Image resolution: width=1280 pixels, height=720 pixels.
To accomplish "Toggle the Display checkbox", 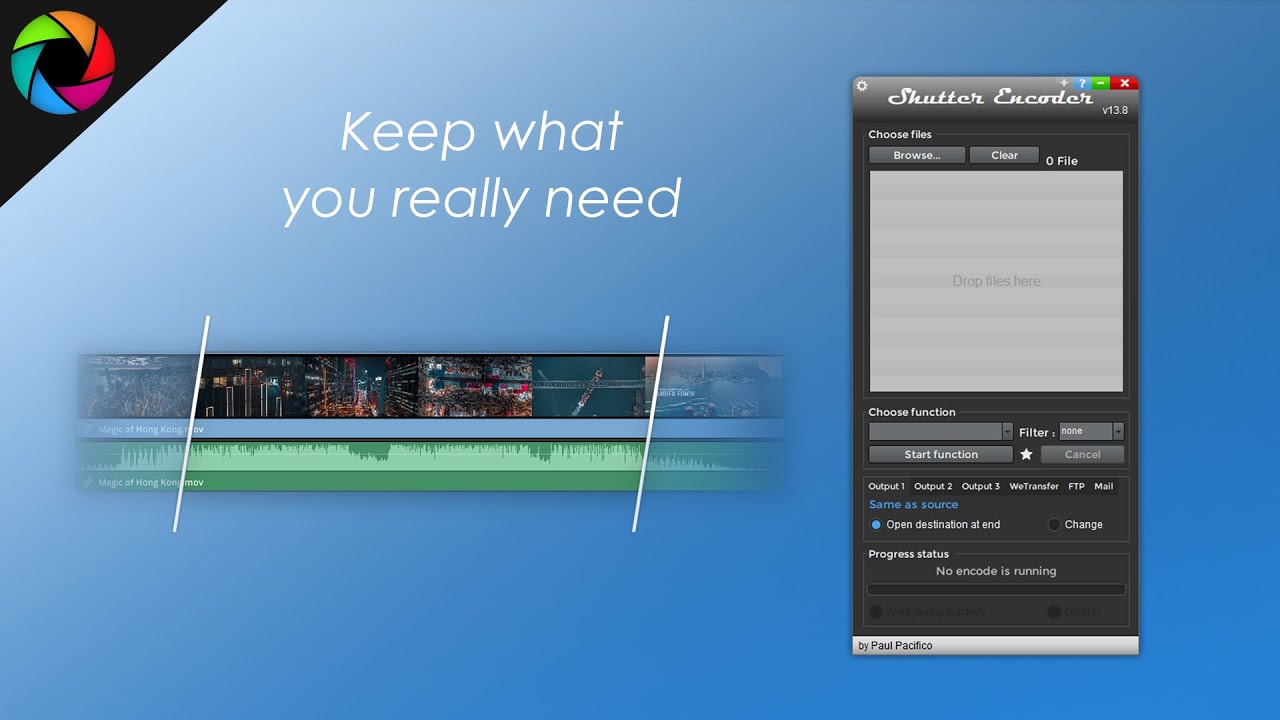I will tap(1075, 611).
